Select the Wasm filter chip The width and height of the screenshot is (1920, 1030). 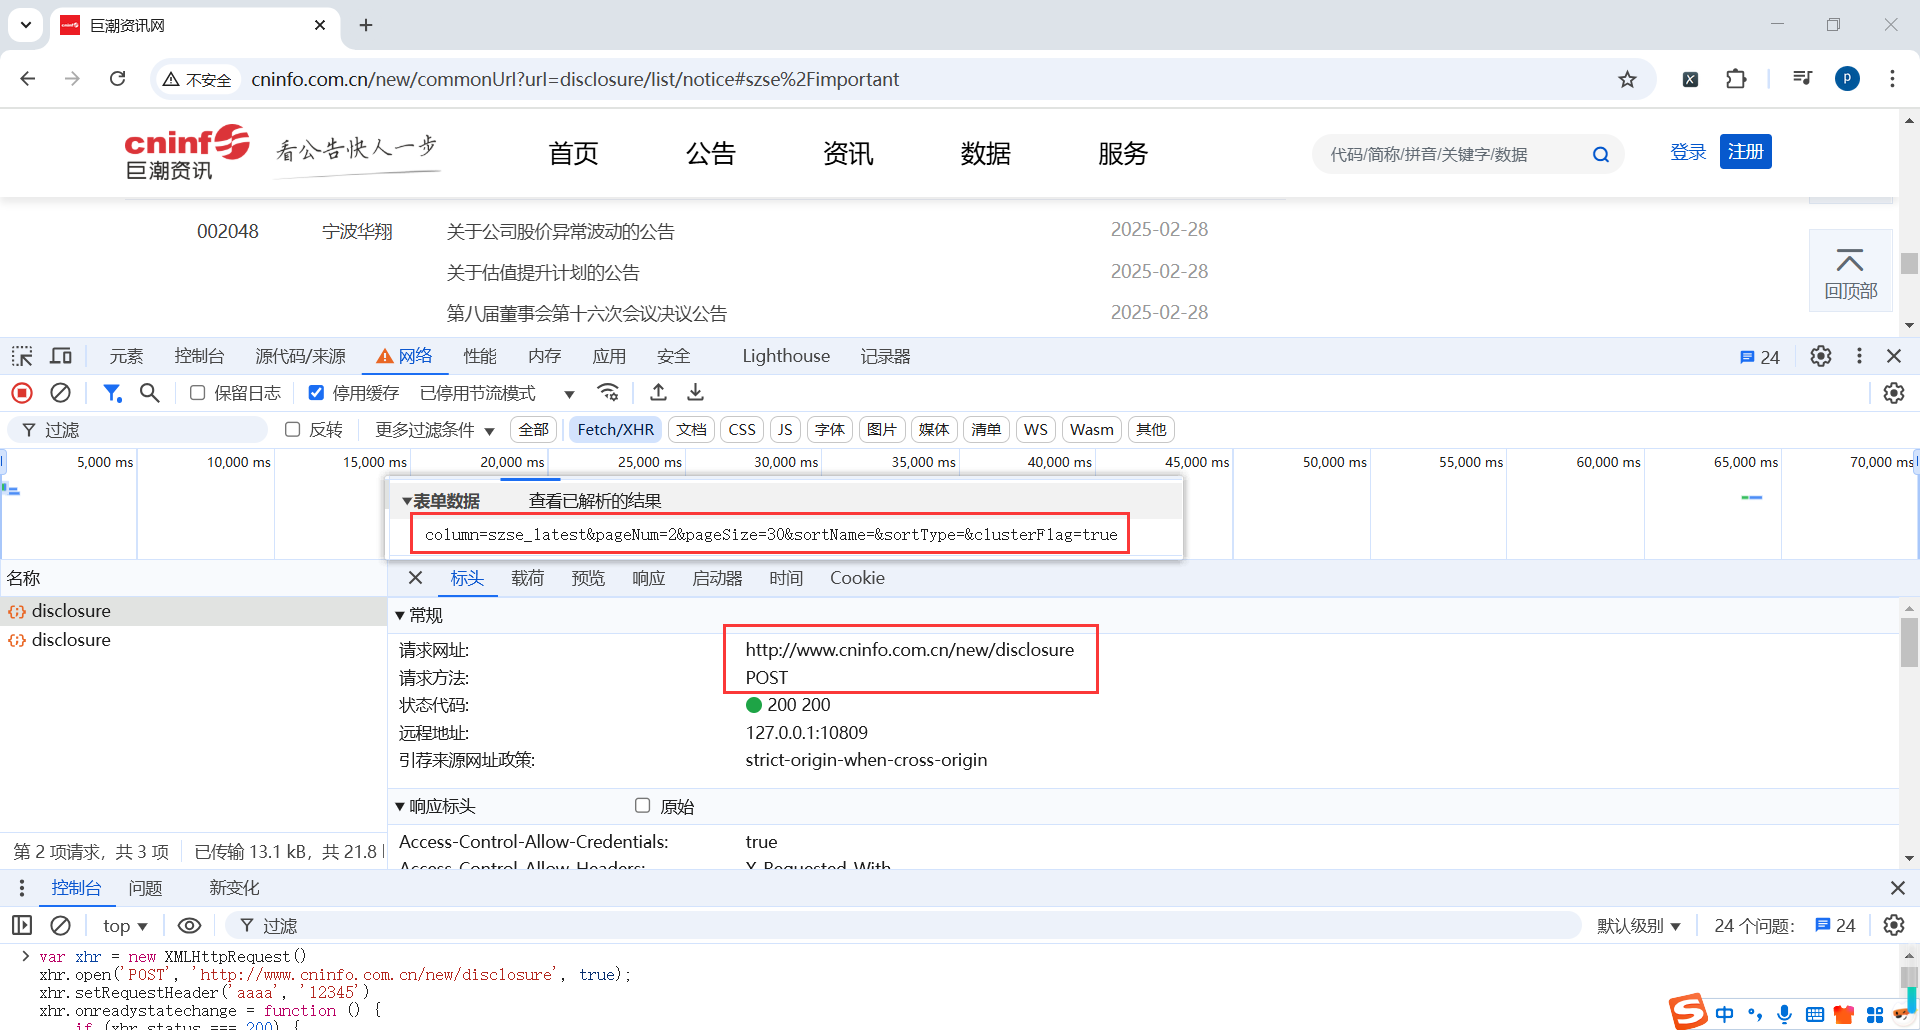(1091, 429)
